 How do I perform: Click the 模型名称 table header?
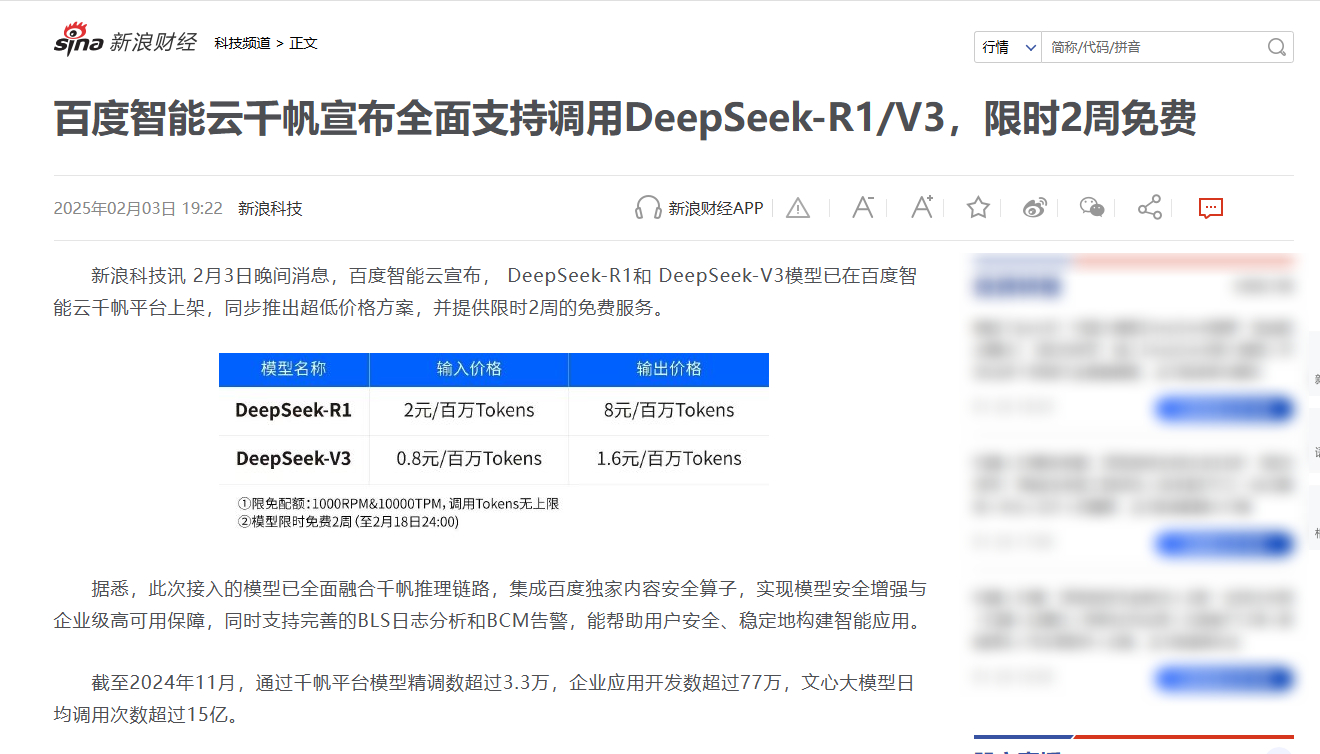tap(294, 369)
